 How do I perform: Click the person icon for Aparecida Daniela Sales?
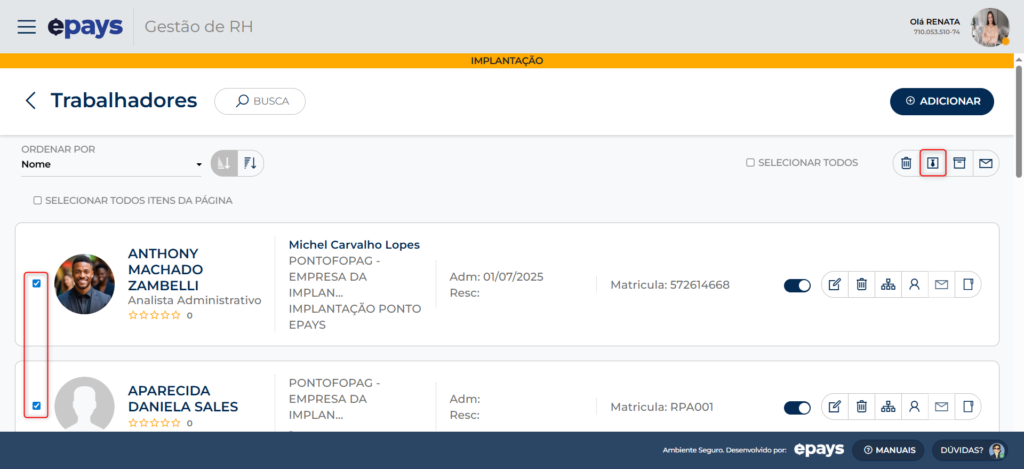(x=914, y=407)
